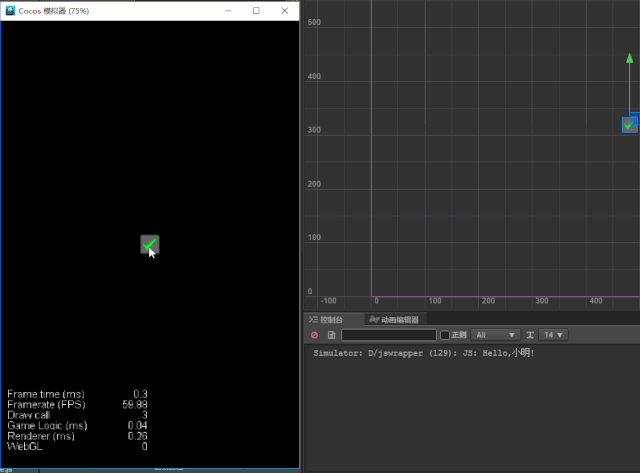Focus the console filter input field

(389, 335)
